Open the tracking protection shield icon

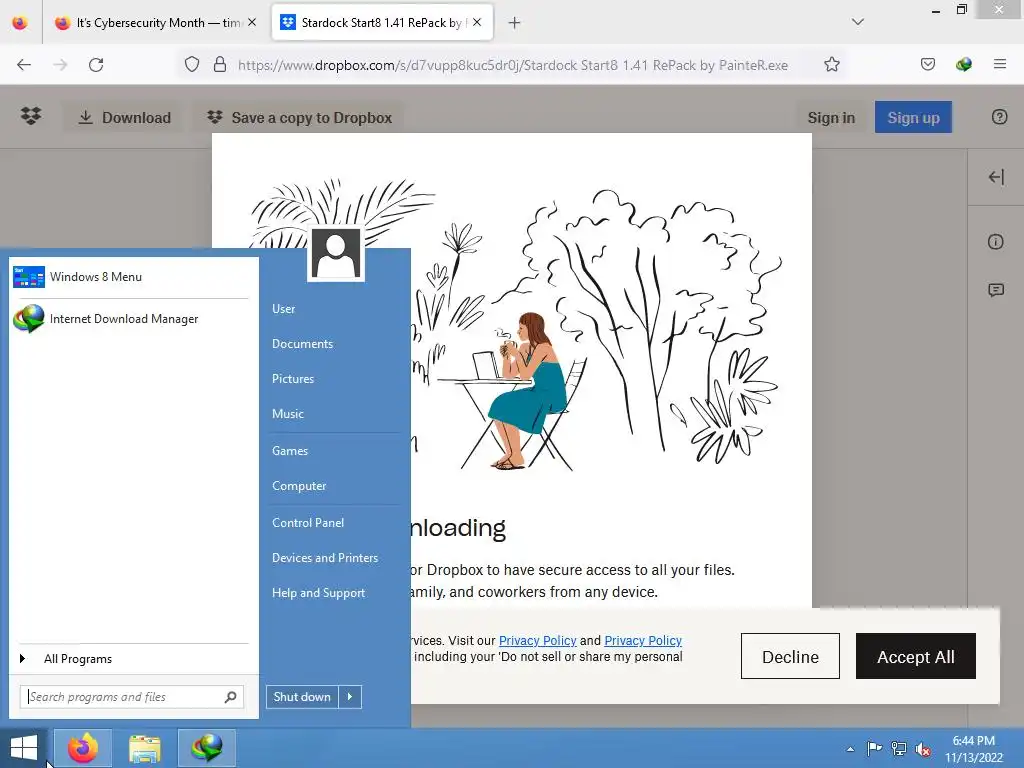tap(191, 65)
